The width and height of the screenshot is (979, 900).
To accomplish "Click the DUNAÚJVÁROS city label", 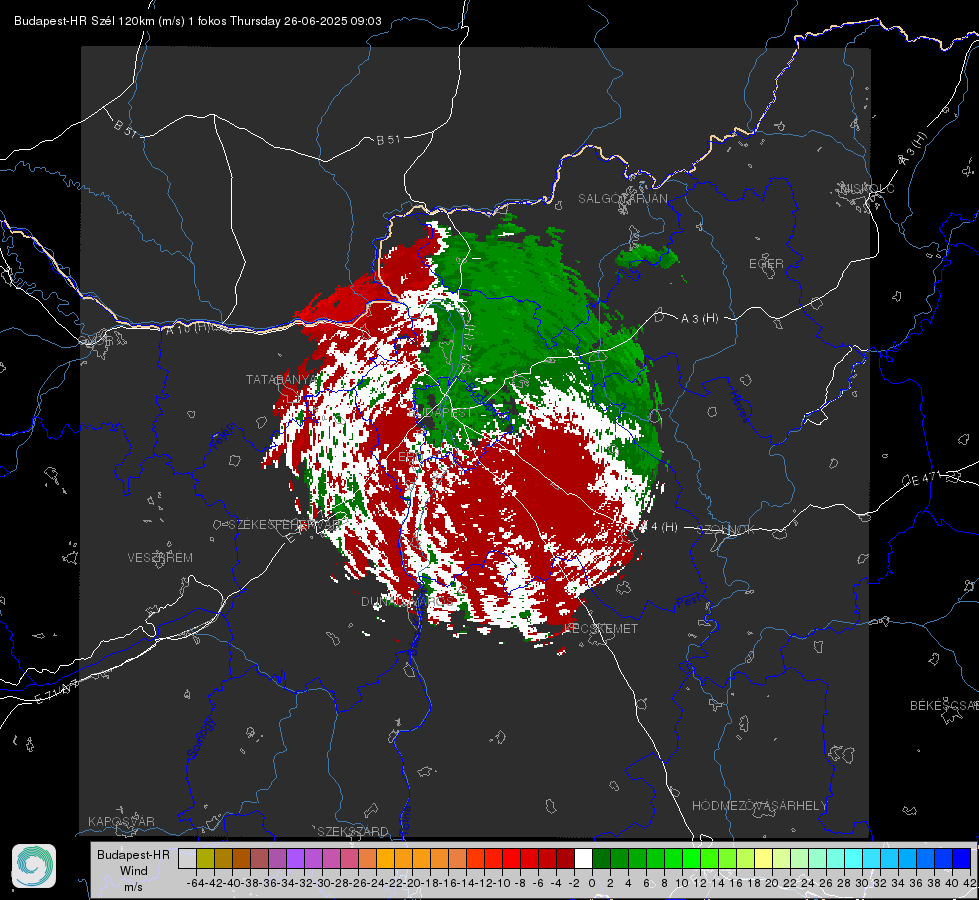I will 408,601.
